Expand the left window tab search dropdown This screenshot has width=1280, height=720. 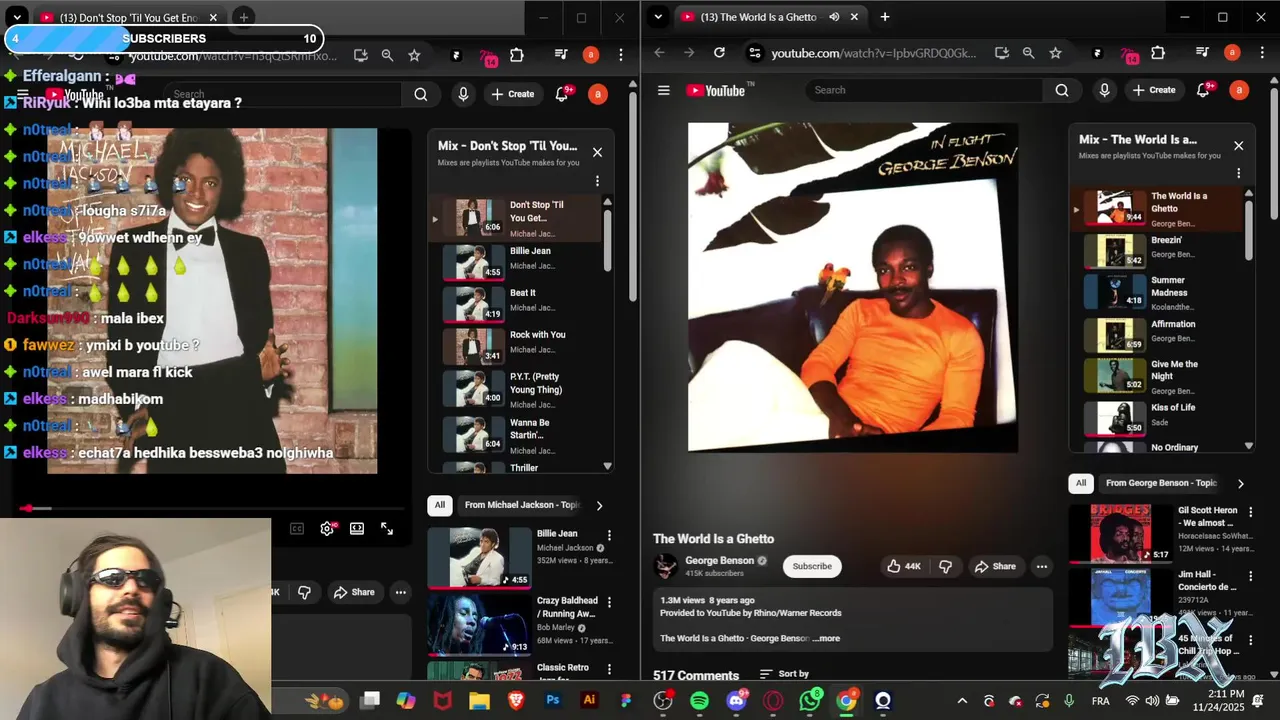17,17
